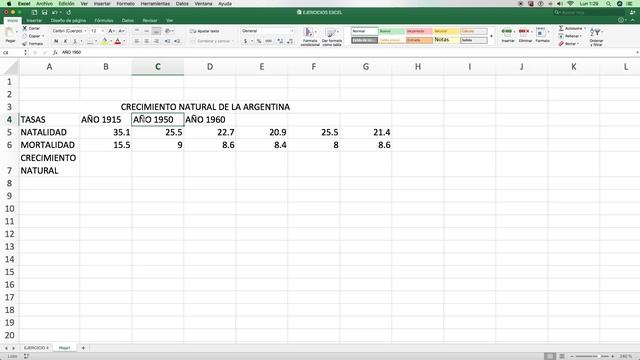Apply the thousands separator 000 style
Viewport: 640px width, 360px height.
269,41
